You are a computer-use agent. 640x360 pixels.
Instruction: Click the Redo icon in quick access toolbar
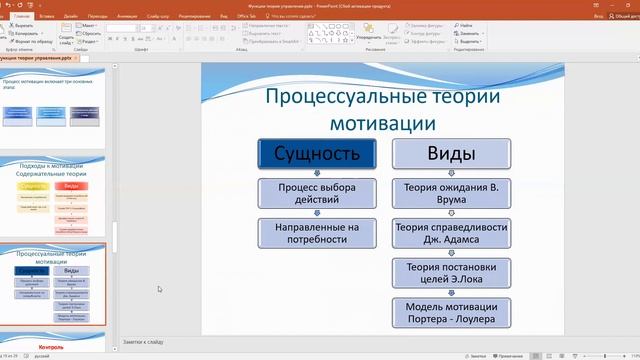(20, 5)
